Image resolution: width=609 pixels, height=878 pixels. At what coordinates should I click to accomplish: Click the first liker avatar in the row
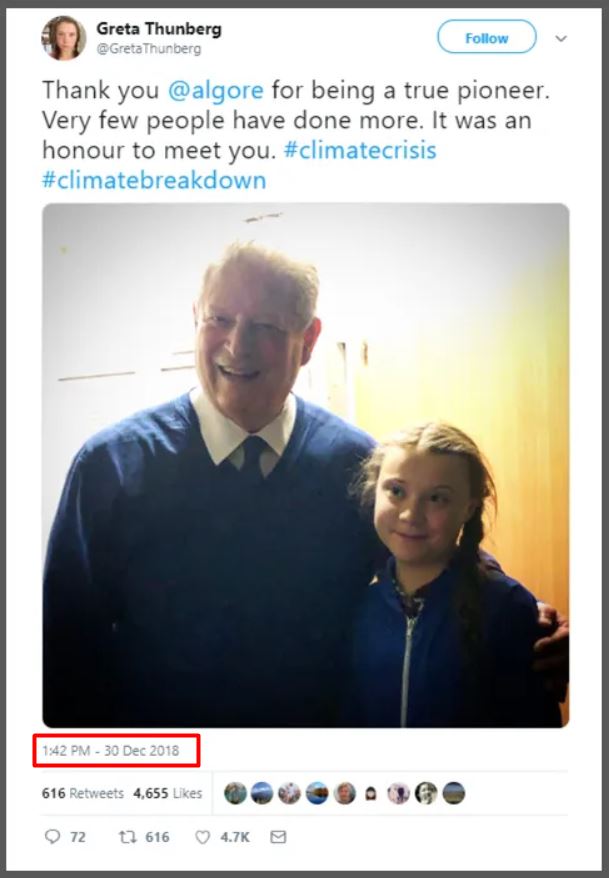235,793
